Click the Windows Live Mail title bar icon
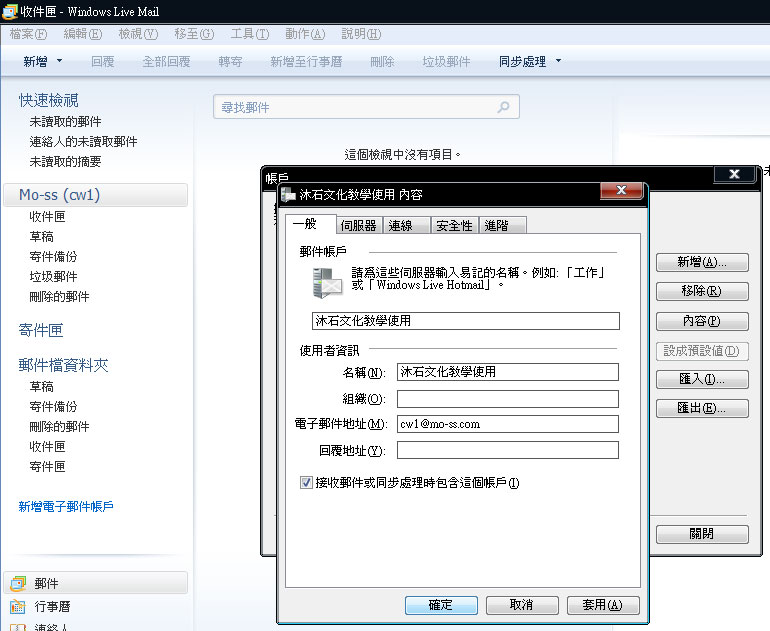Viewport: 770px width, 631px height. [9, 11]
